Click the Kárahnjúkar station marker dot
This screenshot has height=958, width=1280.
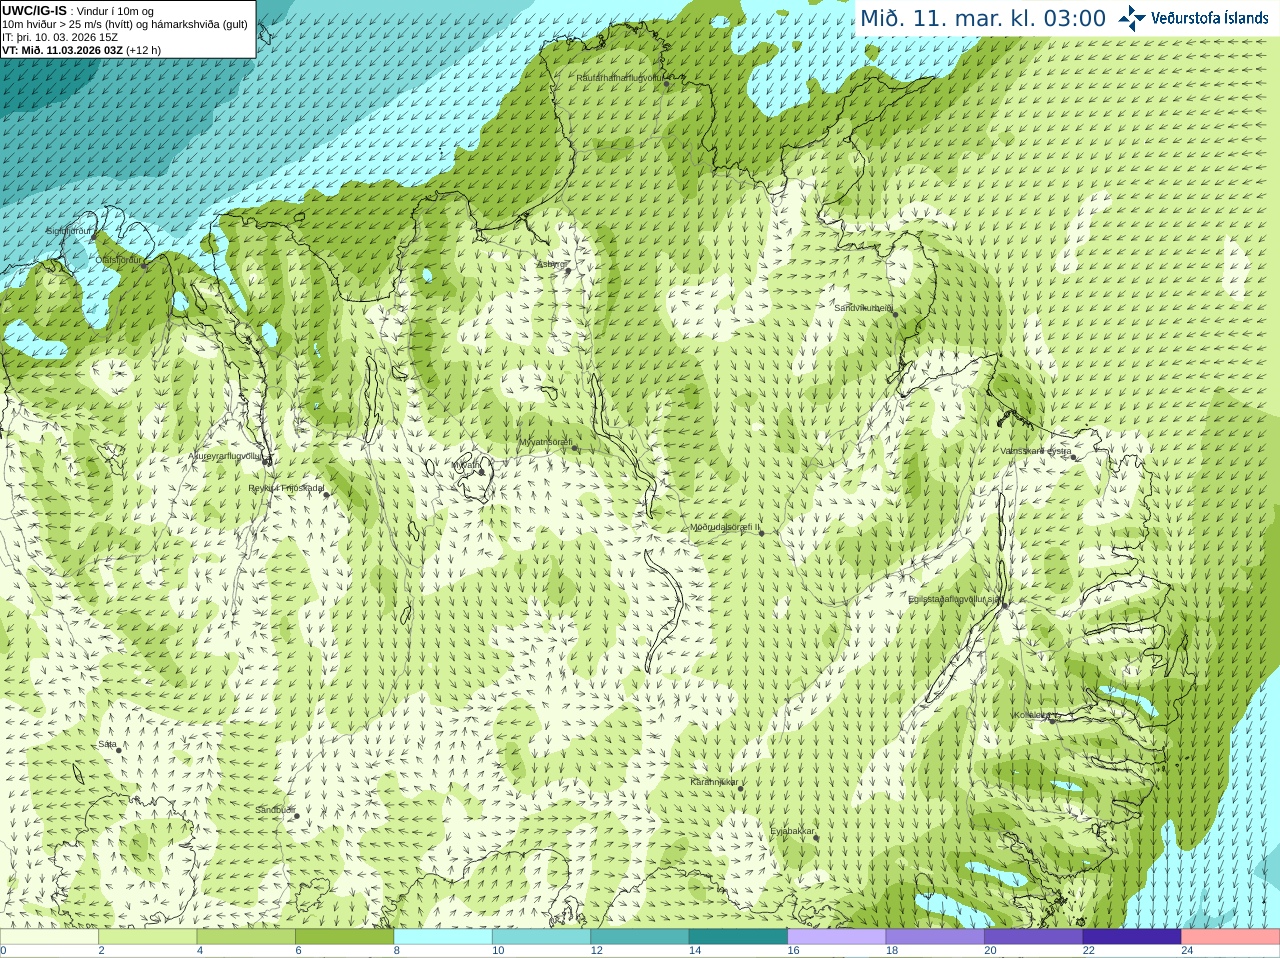click(741, 789)
